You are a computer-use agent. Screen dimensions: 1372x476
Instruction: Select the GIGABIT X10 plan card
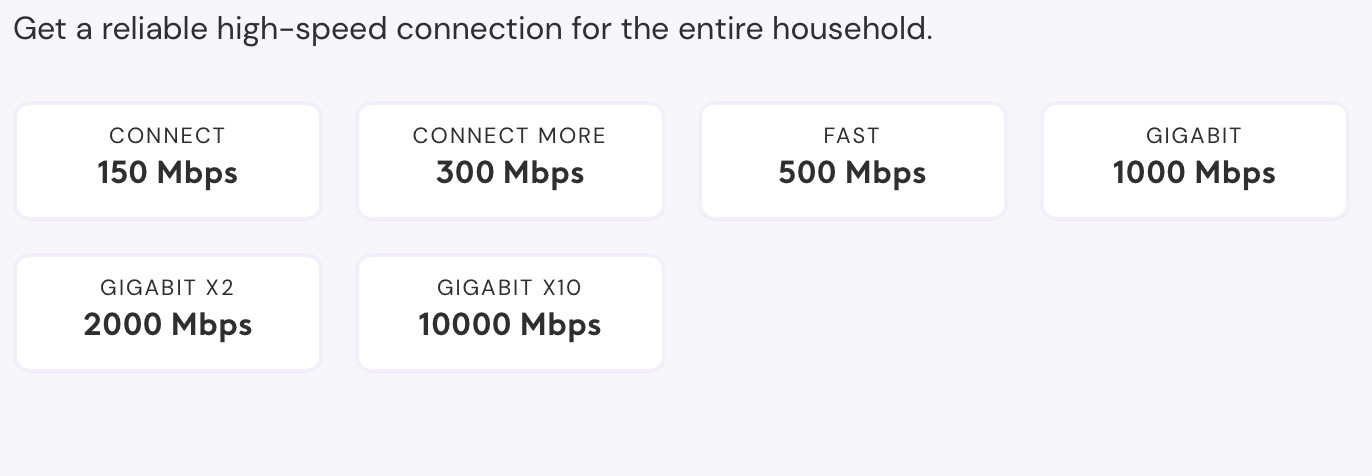[x=510, y=313]
